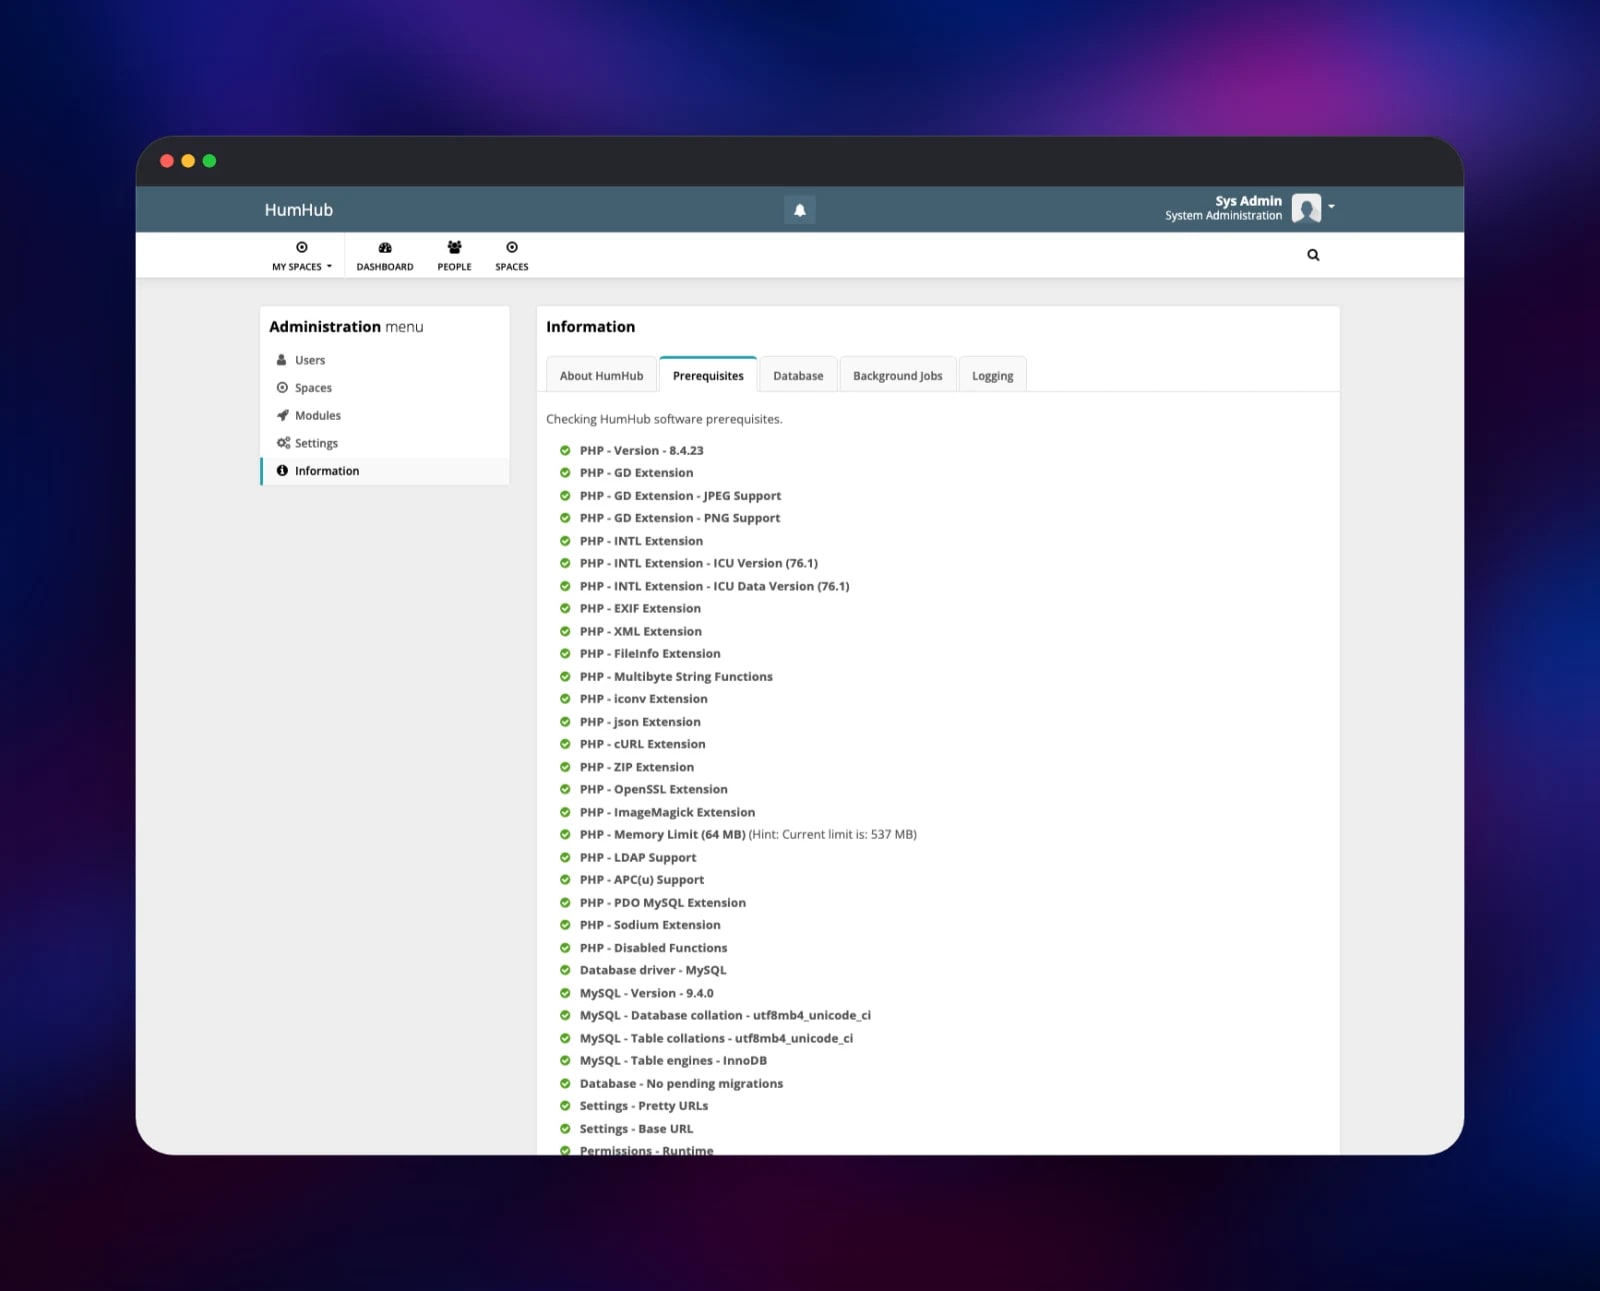Click the Modules rocket icon
This screenshot has width=1600, height=1291.
(x=283, y=415)
